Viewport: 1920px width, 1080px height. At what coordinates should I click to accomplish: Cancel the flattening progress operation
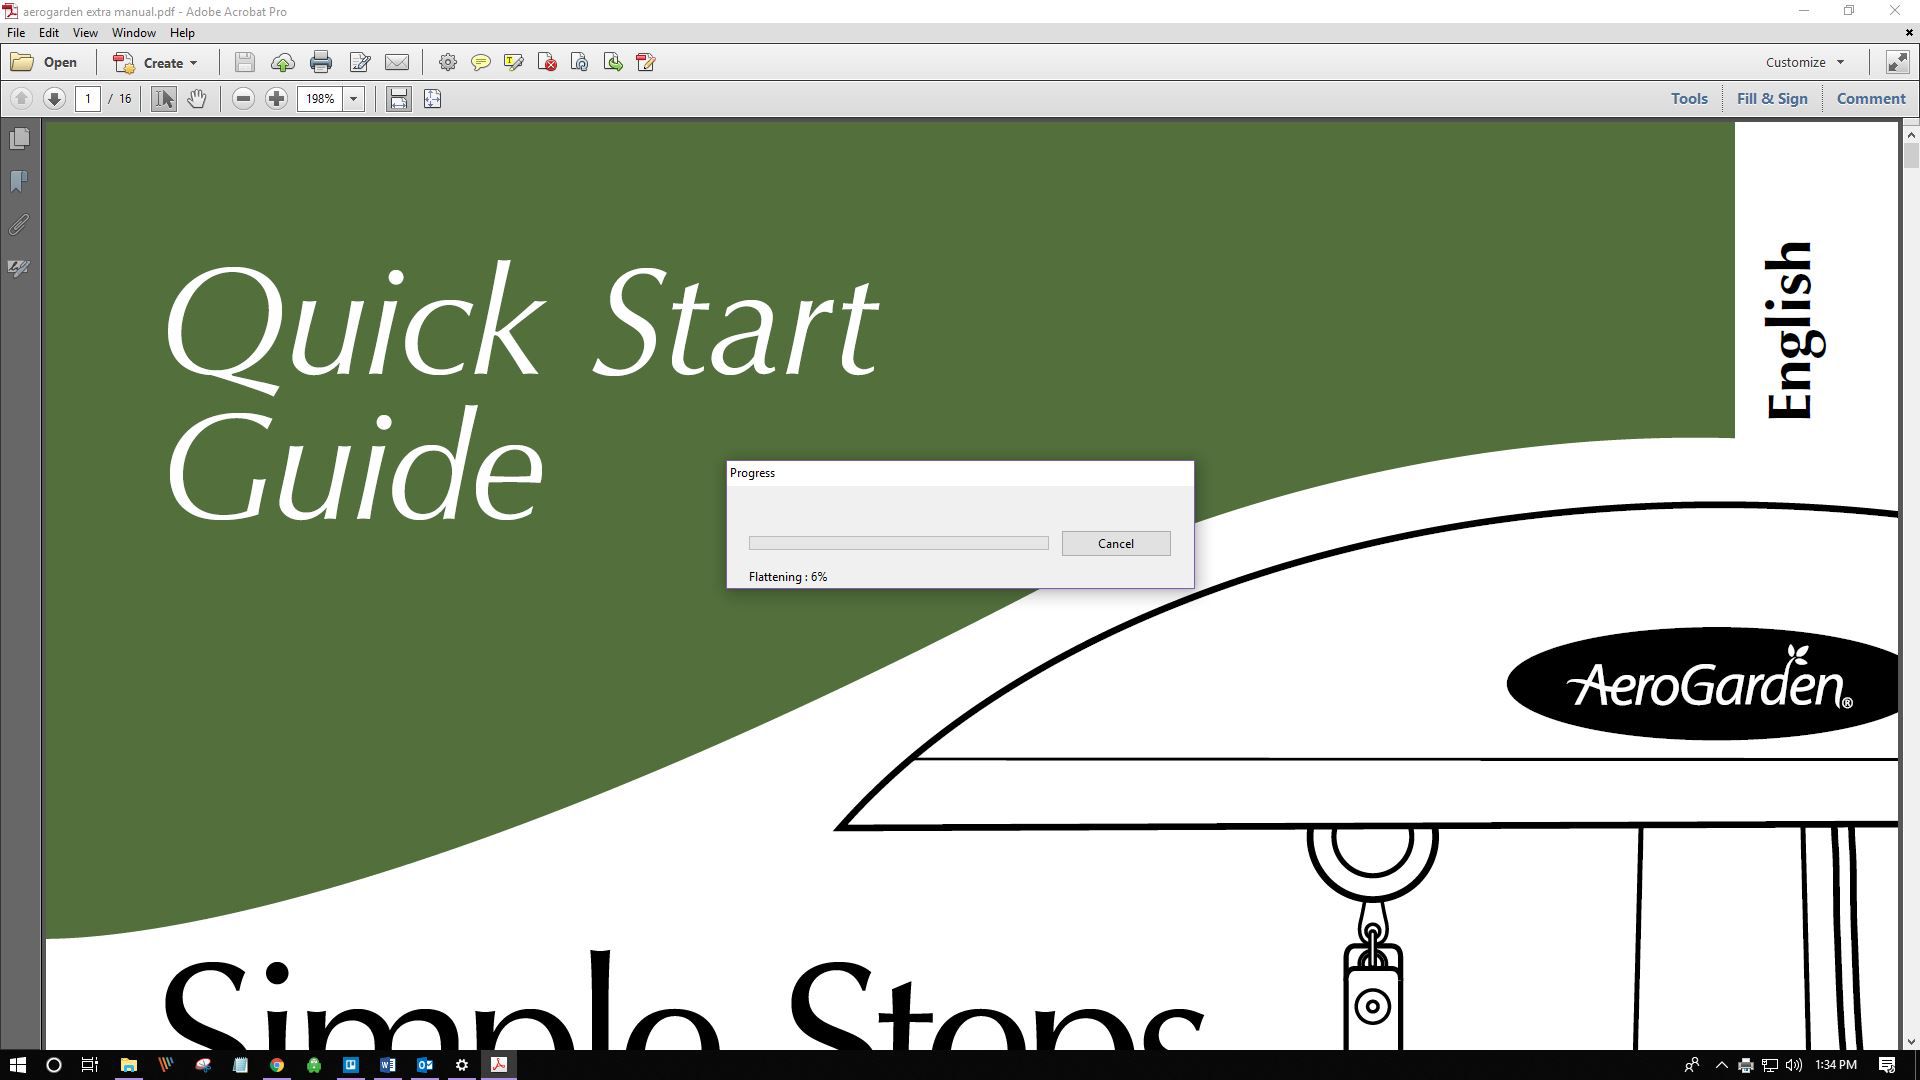click(x=1116, y=543)
